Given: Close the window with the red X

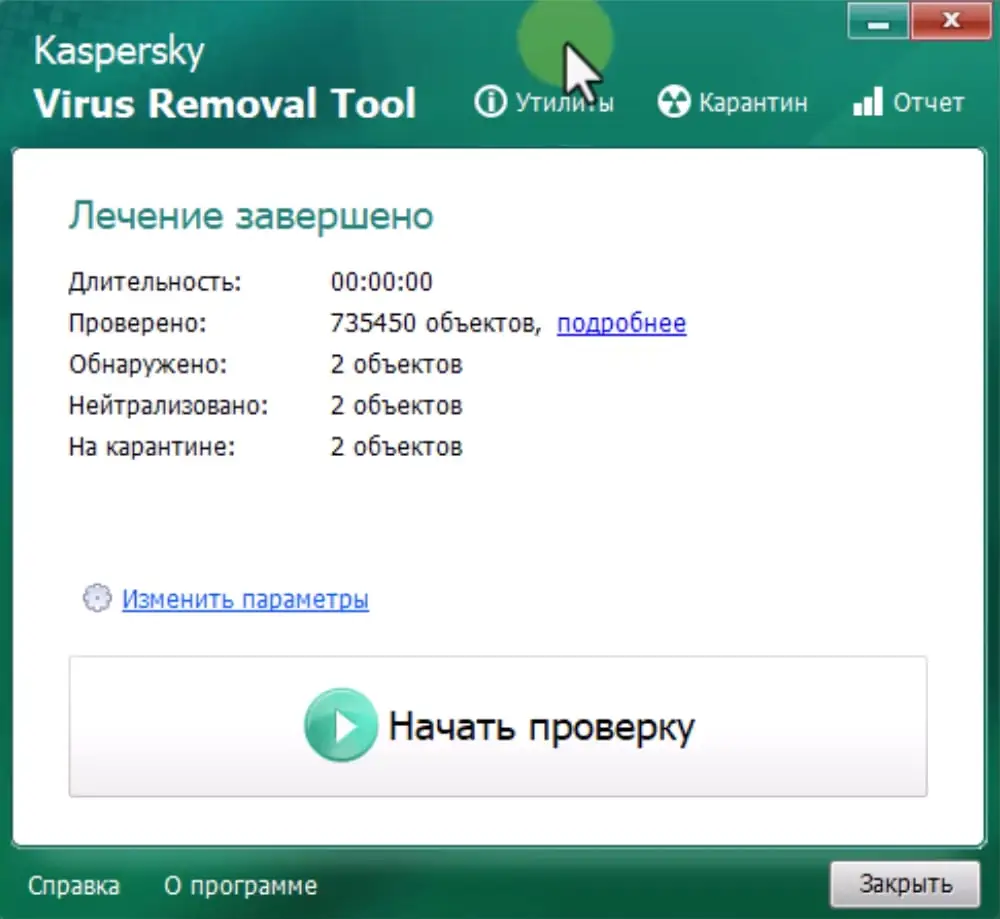Looking at the screenshot, I should pos(951,21).
